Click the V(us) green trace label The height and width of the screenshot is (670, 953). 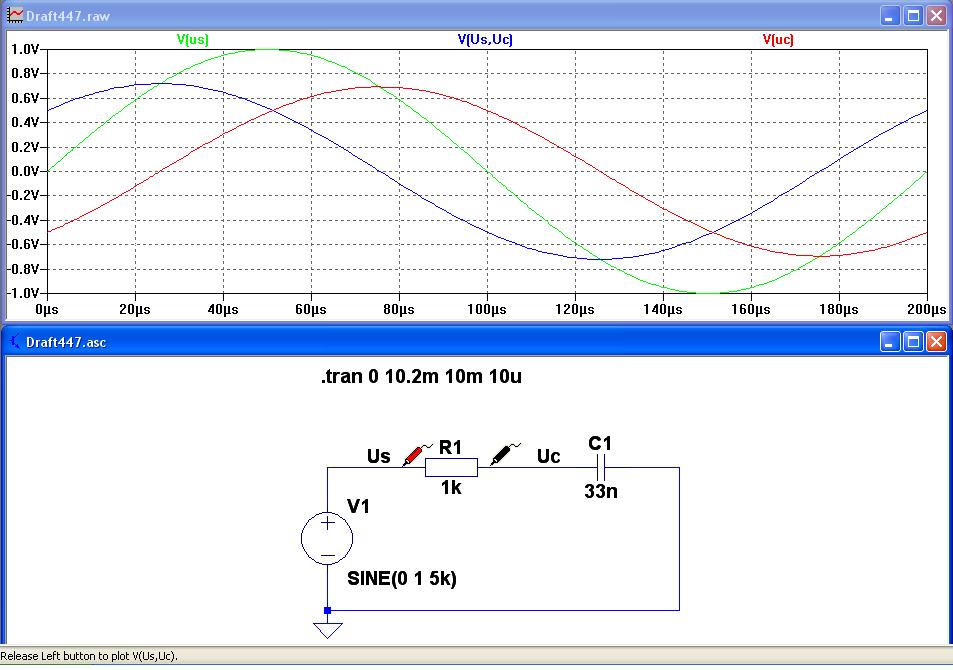[192, 40]
